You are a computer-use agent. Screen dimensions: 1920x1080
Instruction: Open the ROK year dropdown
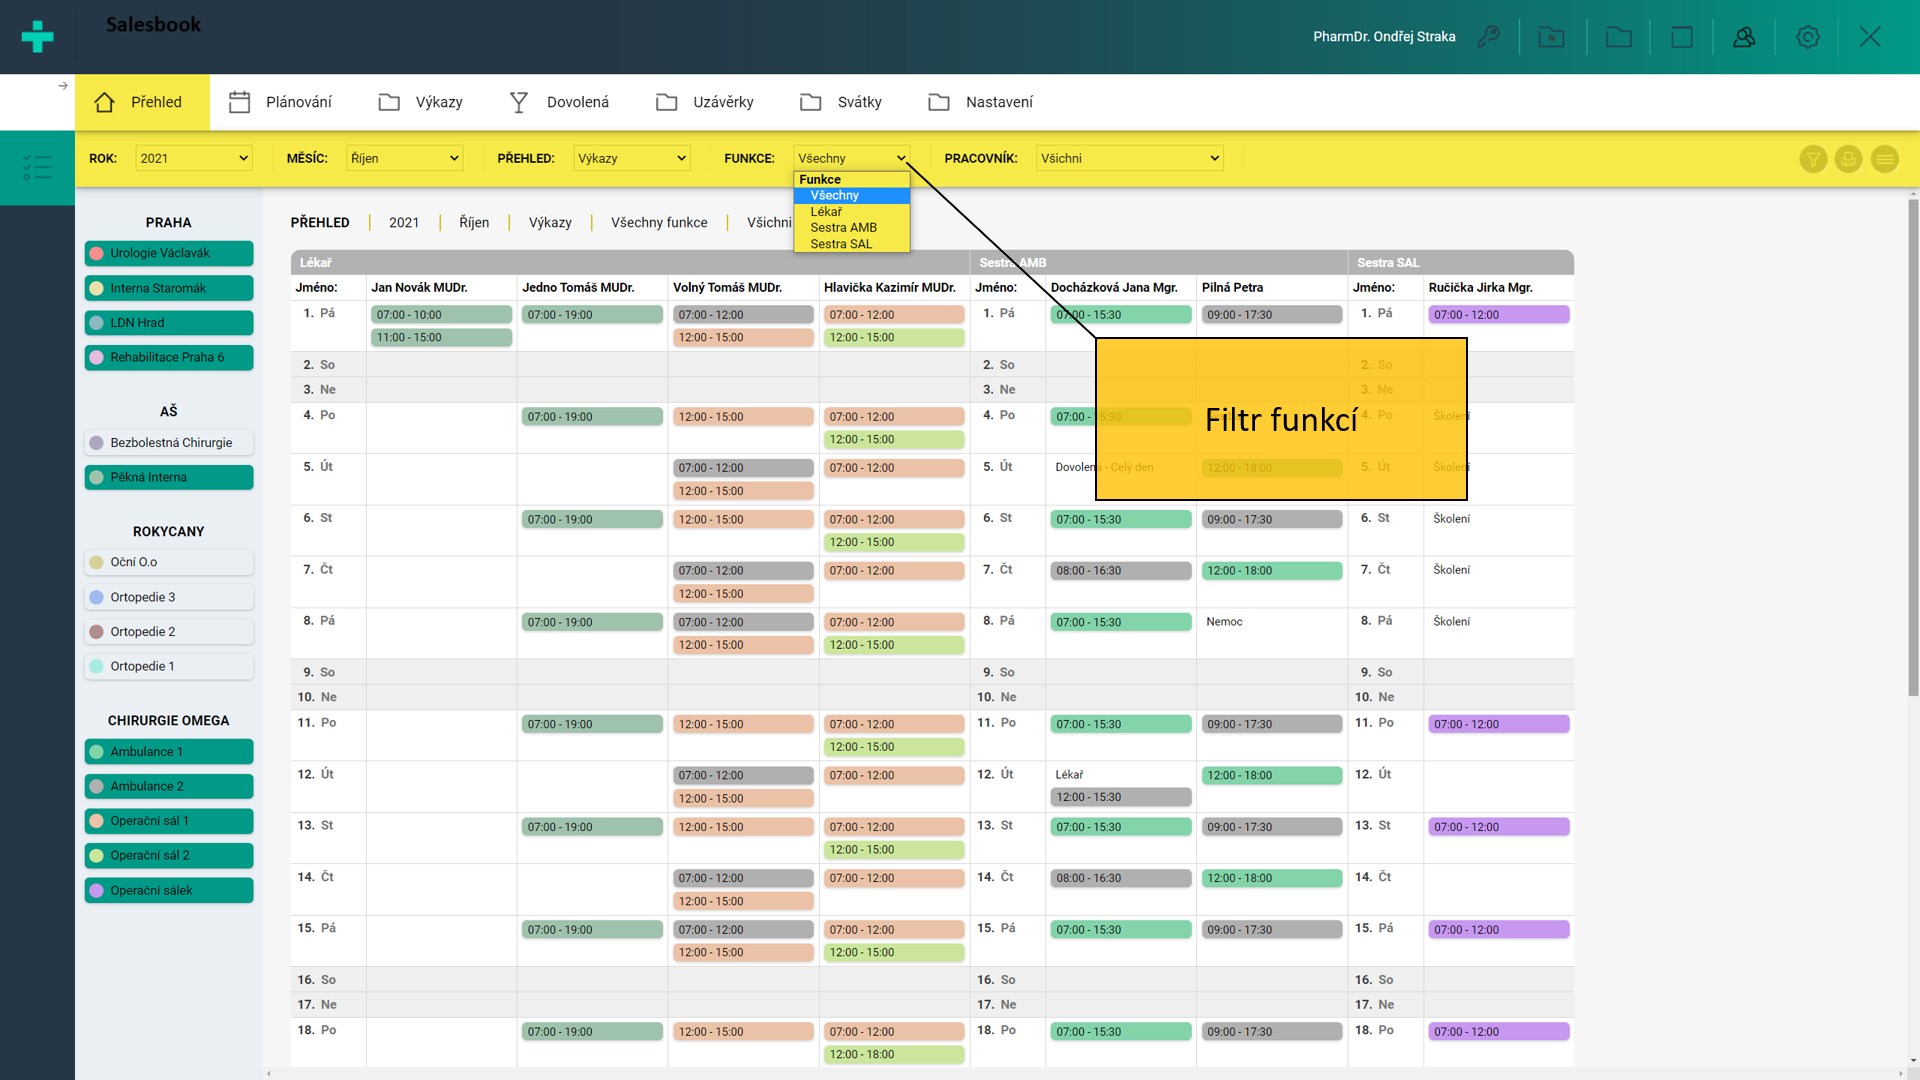[193, 158]
